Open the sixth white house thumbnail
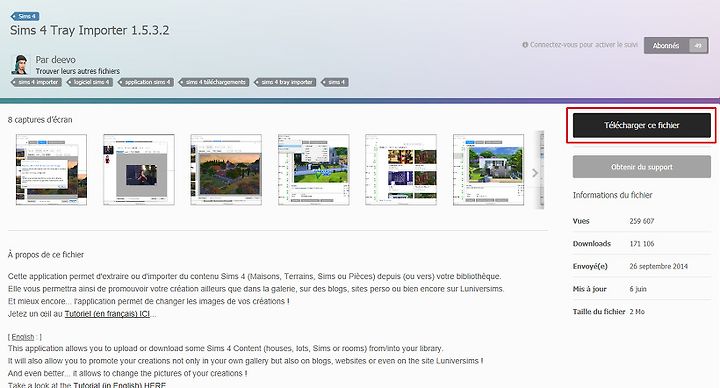 click(488, 169)
